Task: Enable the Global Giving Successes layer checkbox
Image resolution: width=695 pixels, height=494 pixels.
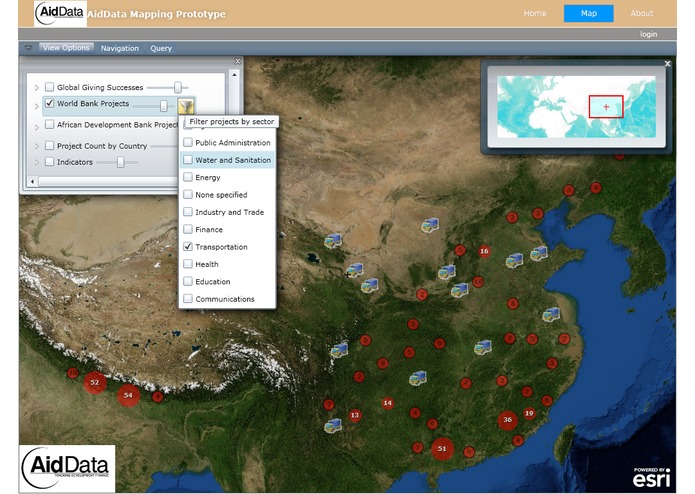Action: click(50, 87)
